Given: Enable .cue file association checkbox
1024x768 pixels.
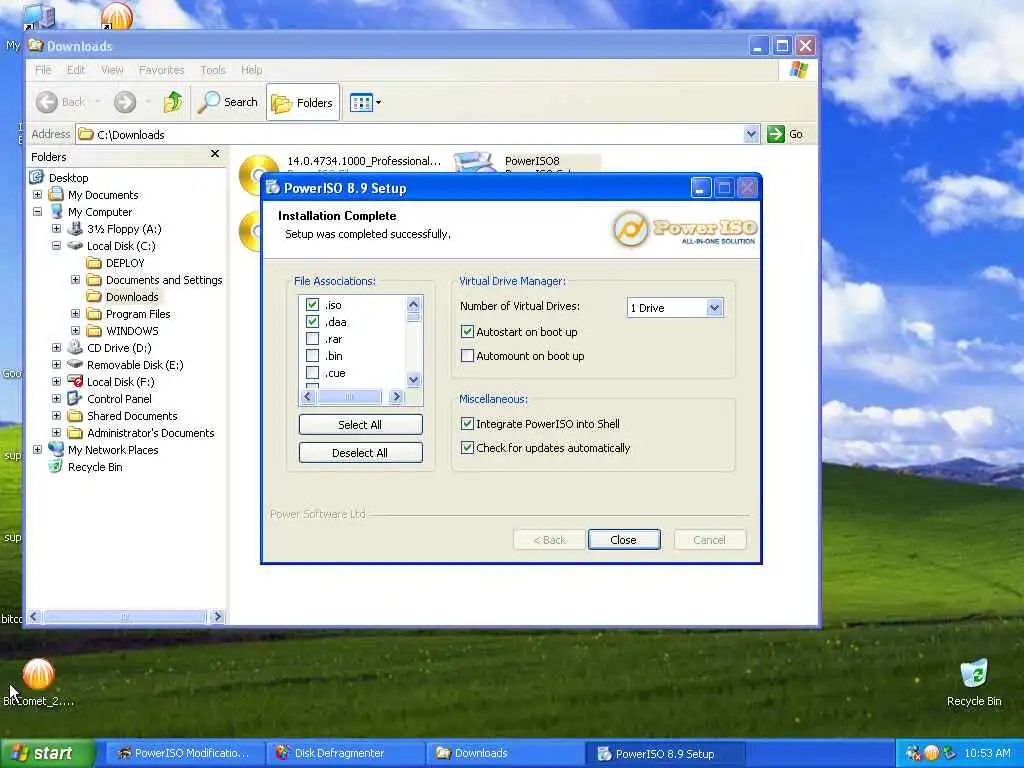Looking at the screenshot, I should (312, 373).
